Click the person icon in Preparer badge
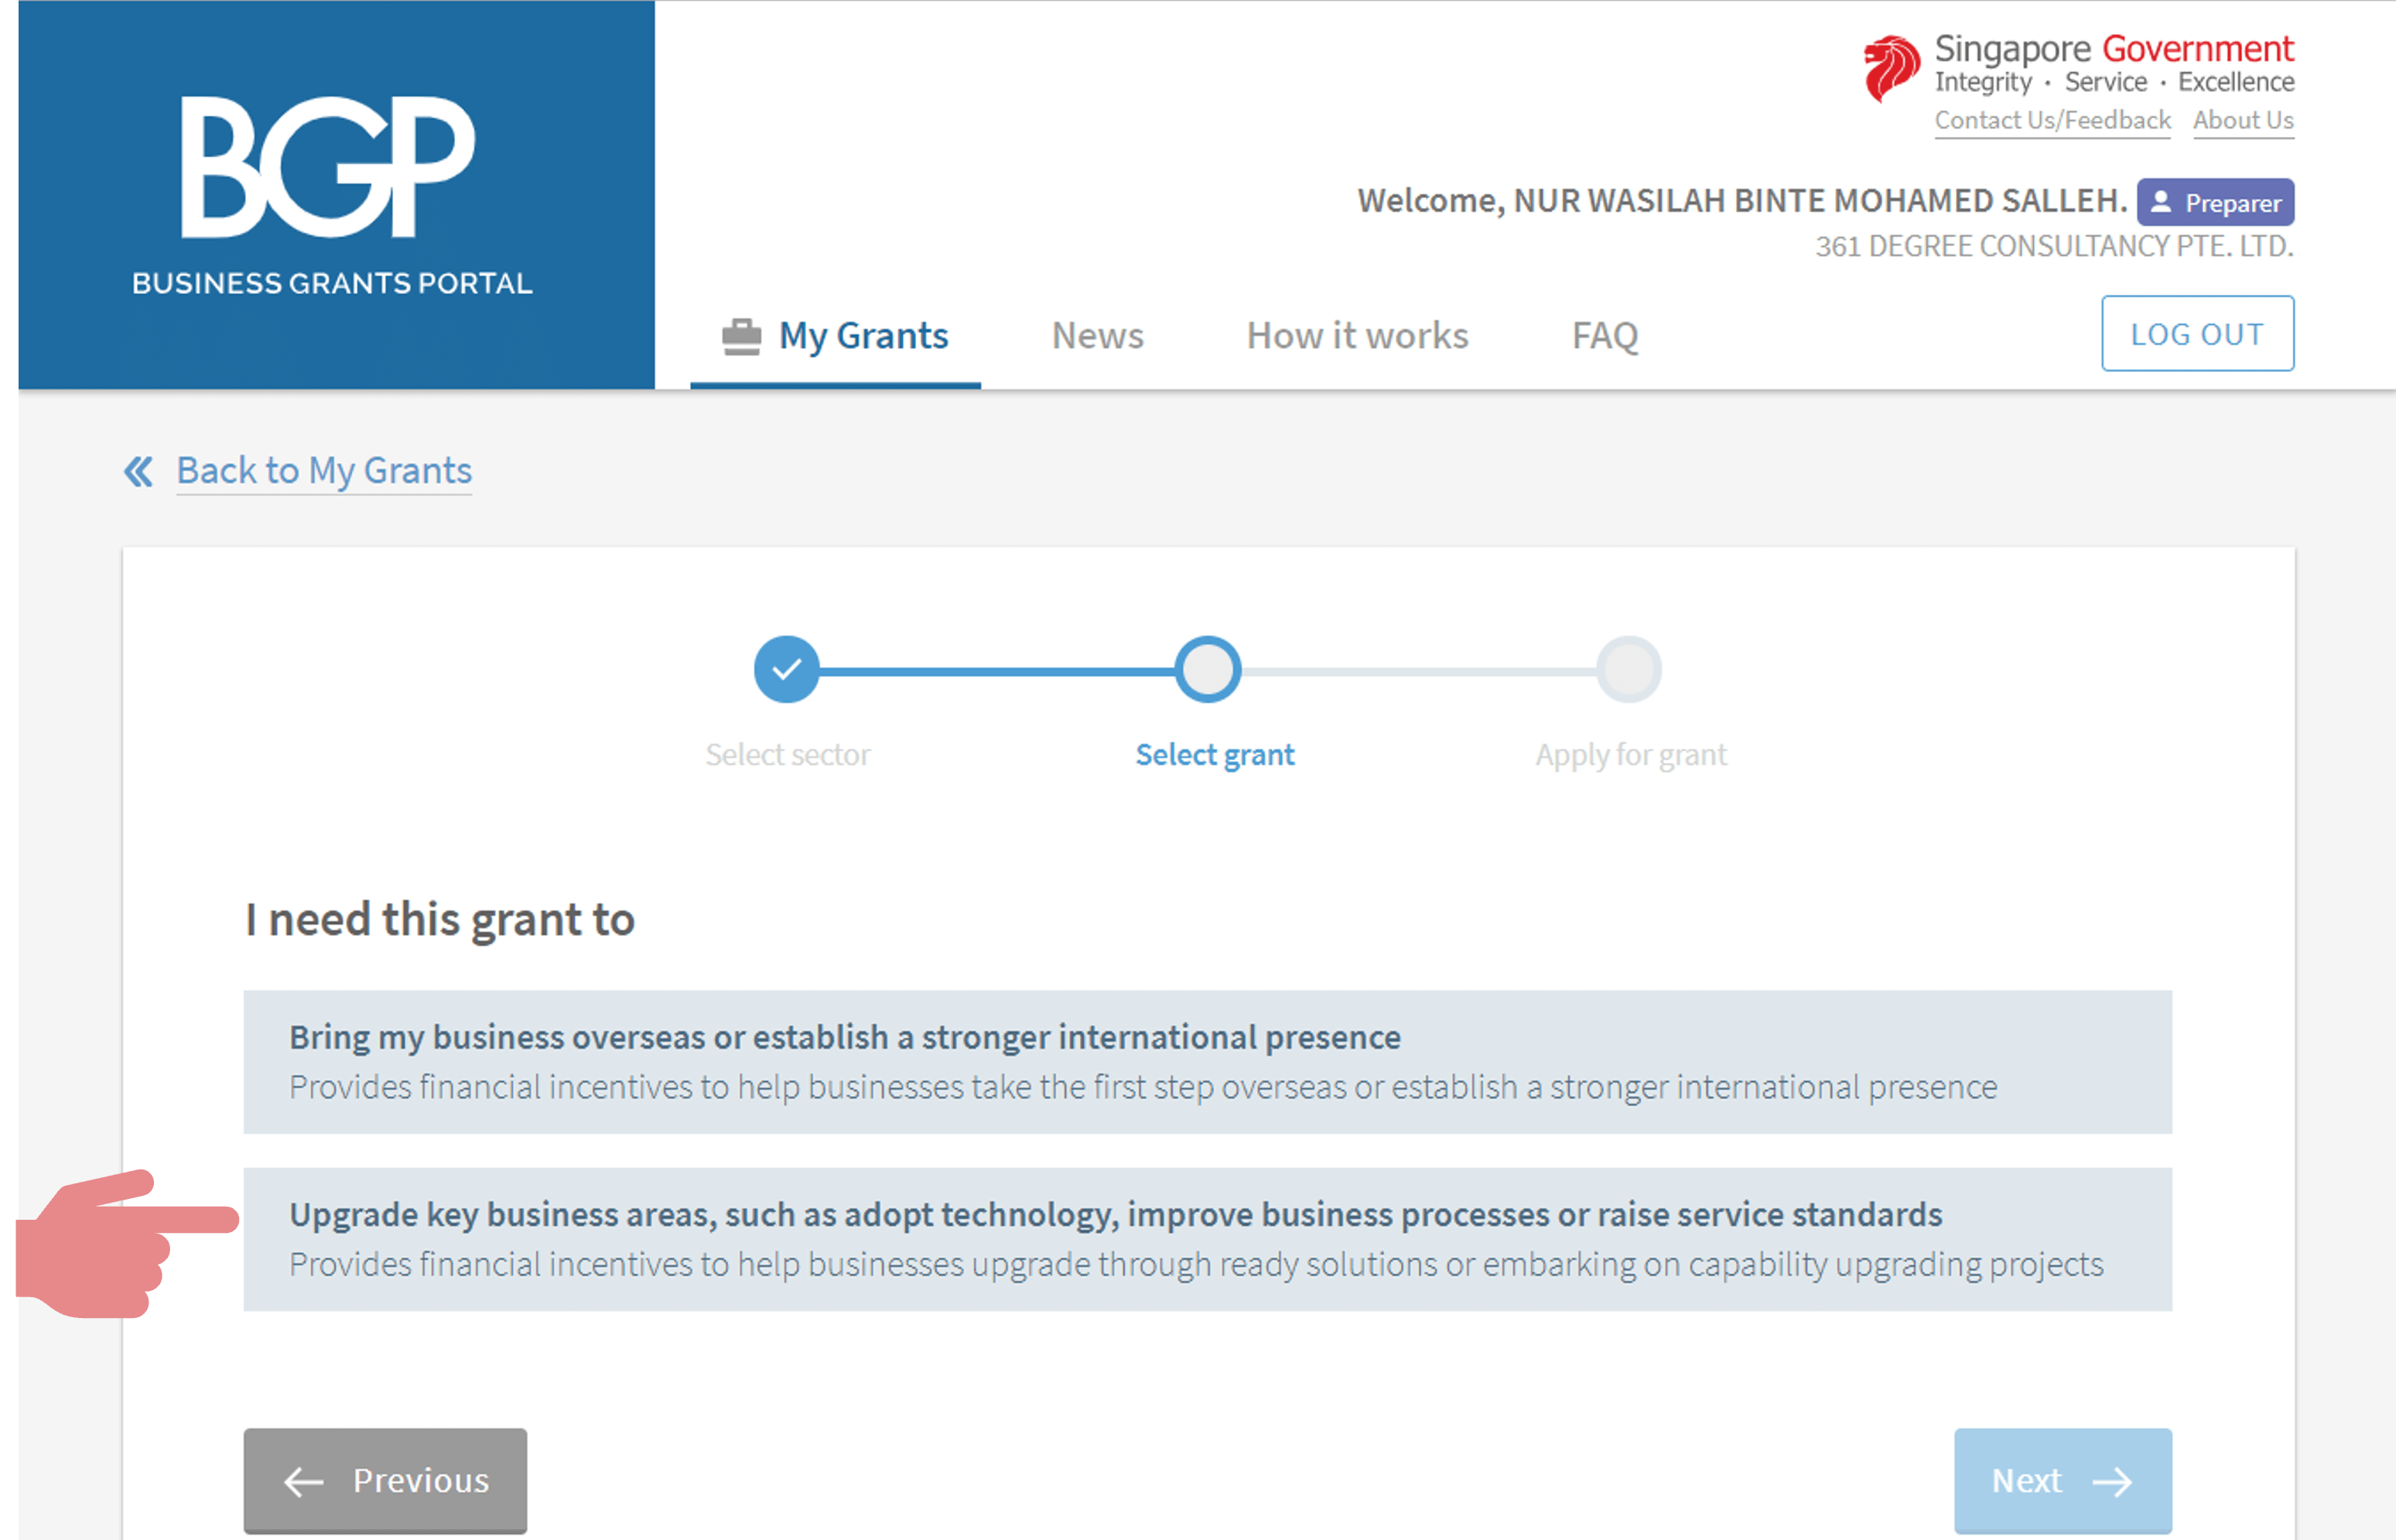 coord(2161,203)
